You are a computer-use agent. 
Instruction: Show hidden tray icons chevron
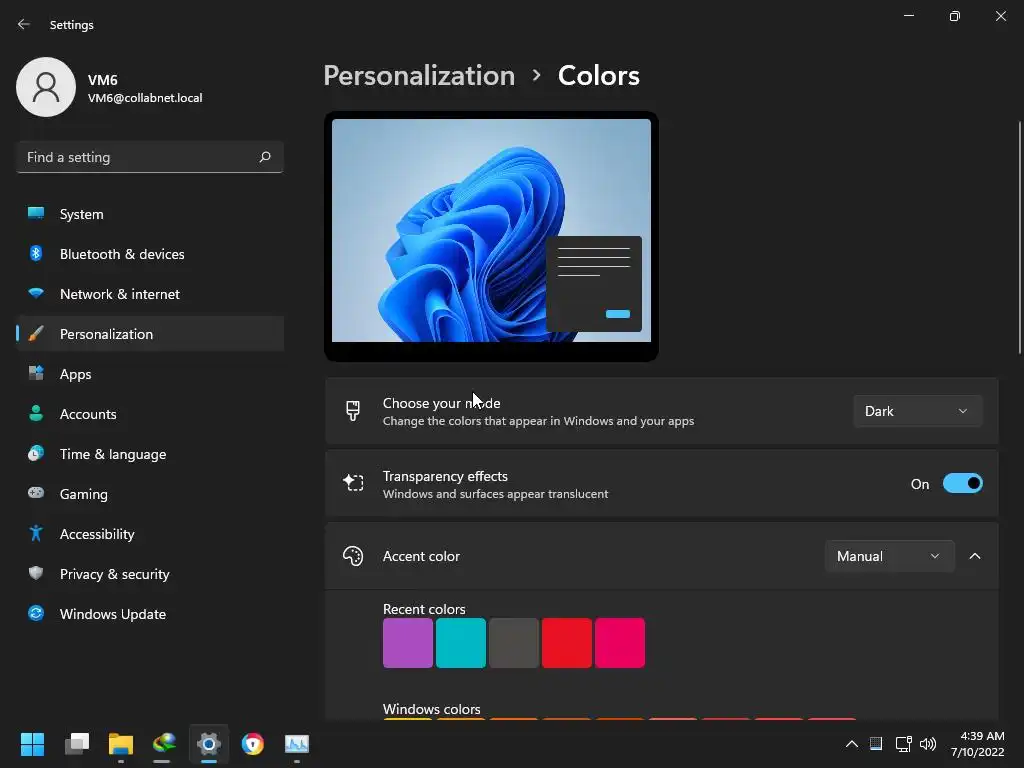coord(852,744)
